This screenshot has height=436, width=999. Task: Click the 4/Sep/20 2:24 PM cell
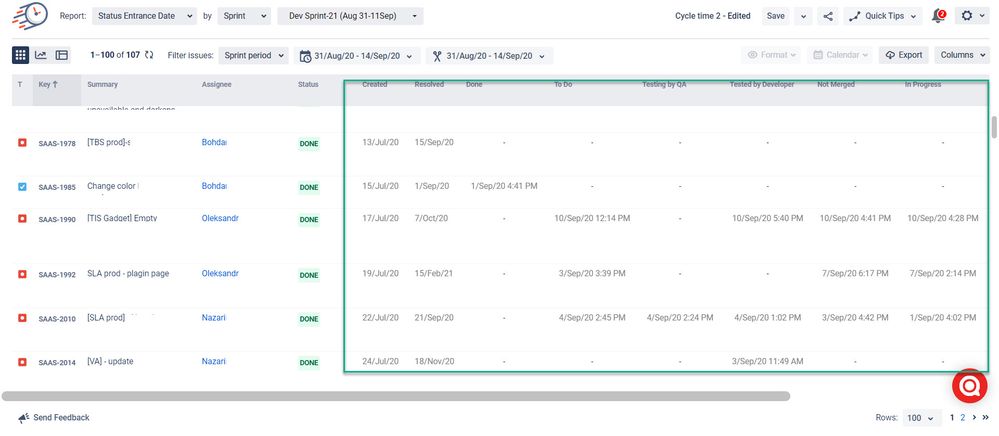680,317
